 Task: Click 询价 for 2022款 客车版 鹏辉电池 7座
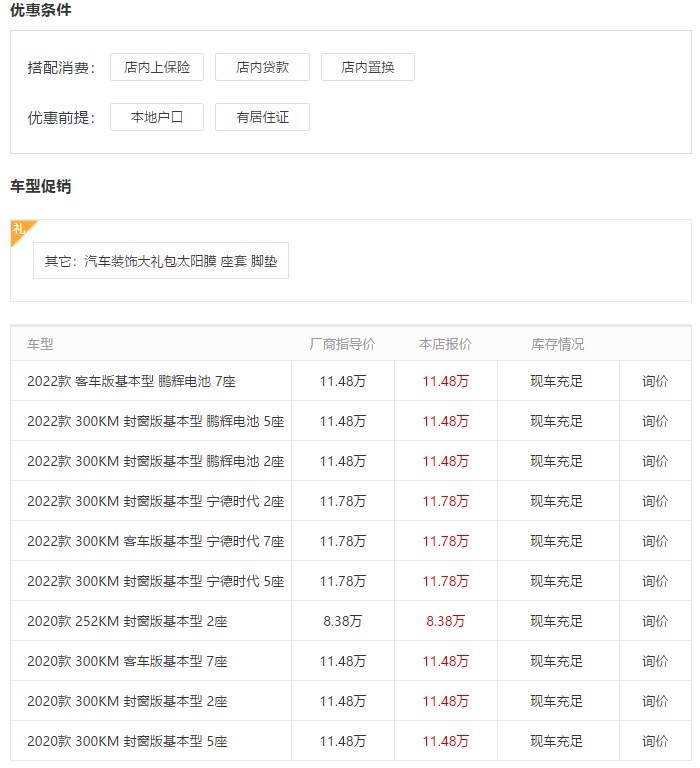point(655,381)
